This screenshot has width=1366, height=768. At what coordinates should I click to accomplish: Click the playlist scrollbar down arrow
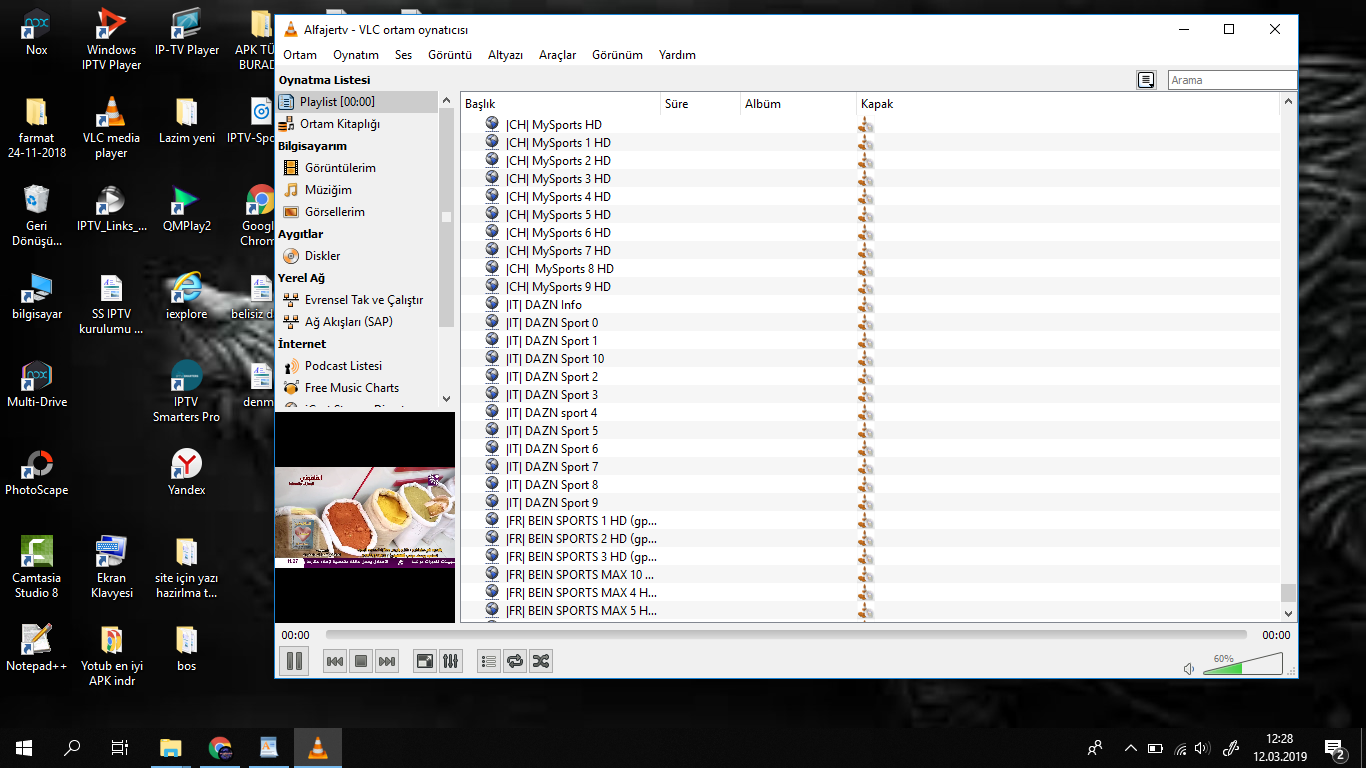pos(1288,613)
